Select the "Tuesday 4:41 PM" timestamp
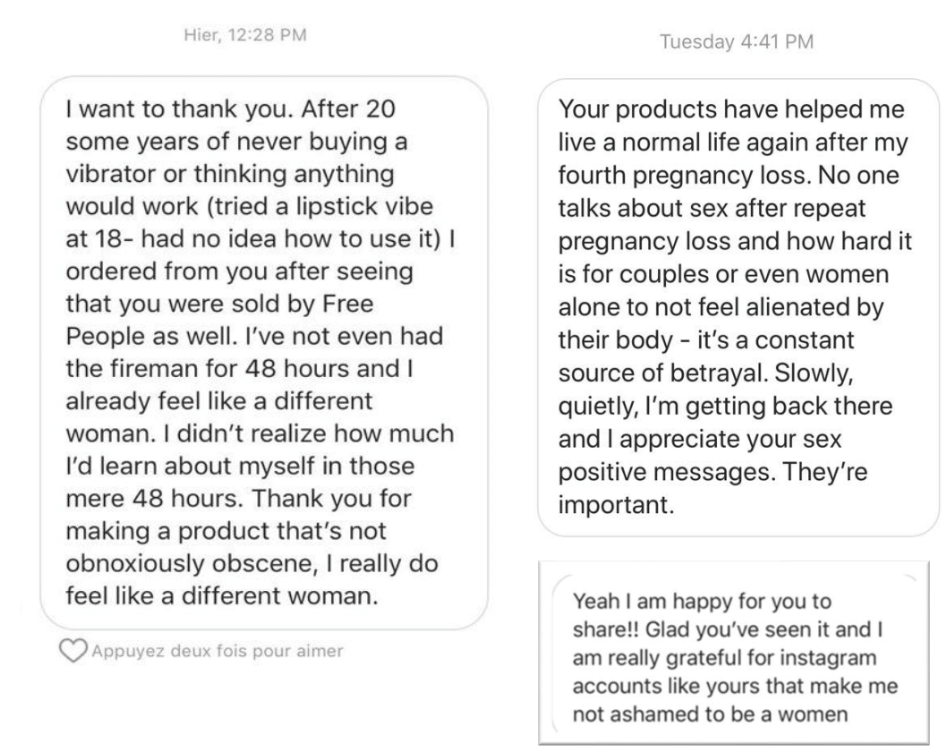The image size is (951, 753). pyautogui.click(x=736, y=41)
